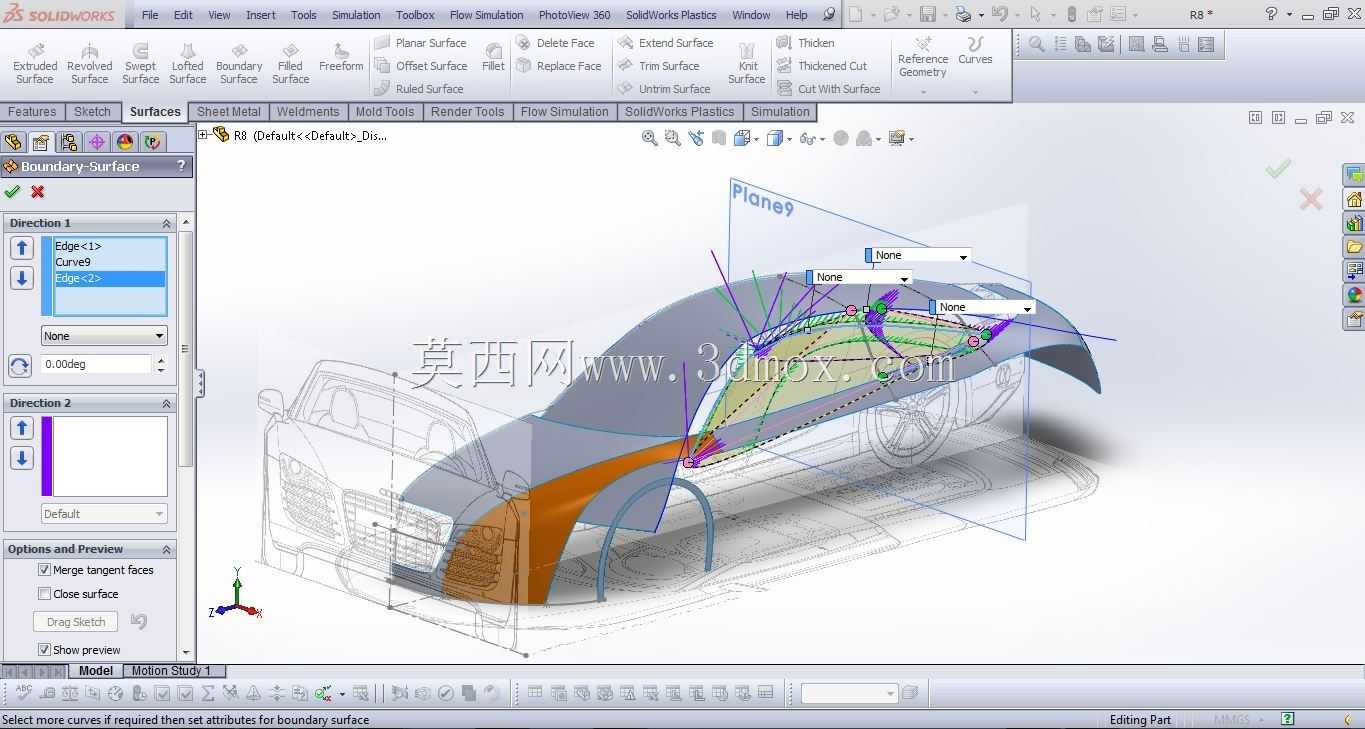The height and width of the screenshot is (729, 1365).
Task: Select the Cut With Surface command
Action: [x=829, y=89]
